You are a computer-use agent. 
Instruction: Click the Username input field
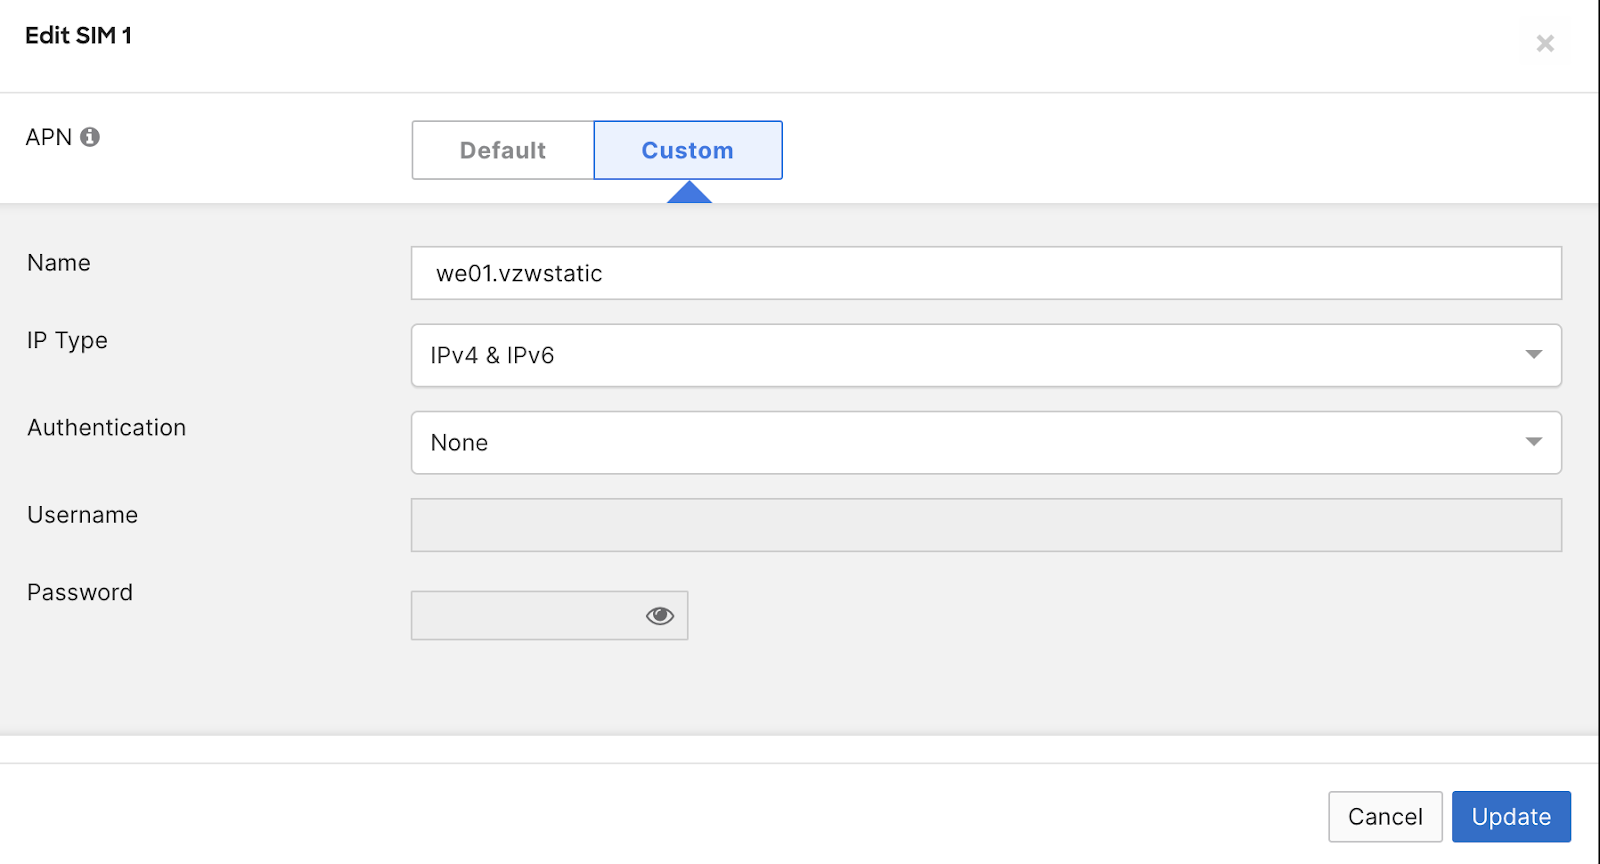click(985, 525)
